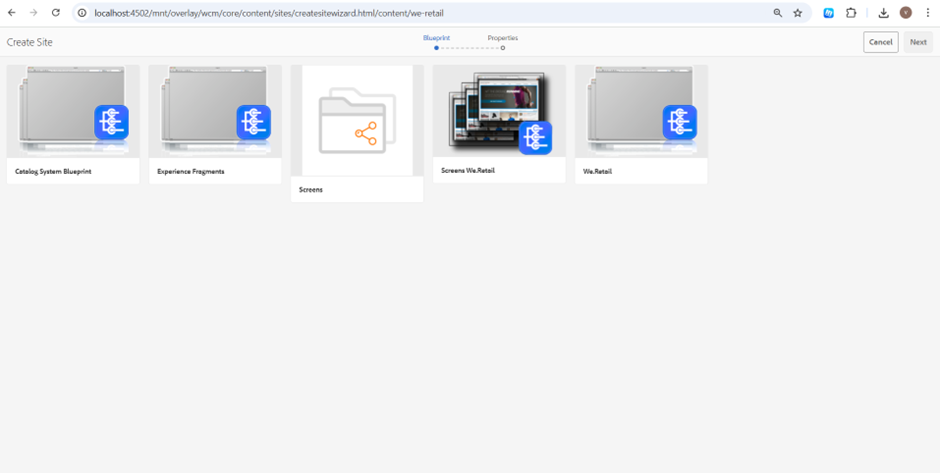Open the user profile avatar
The image size is (940, 473).
906,13
